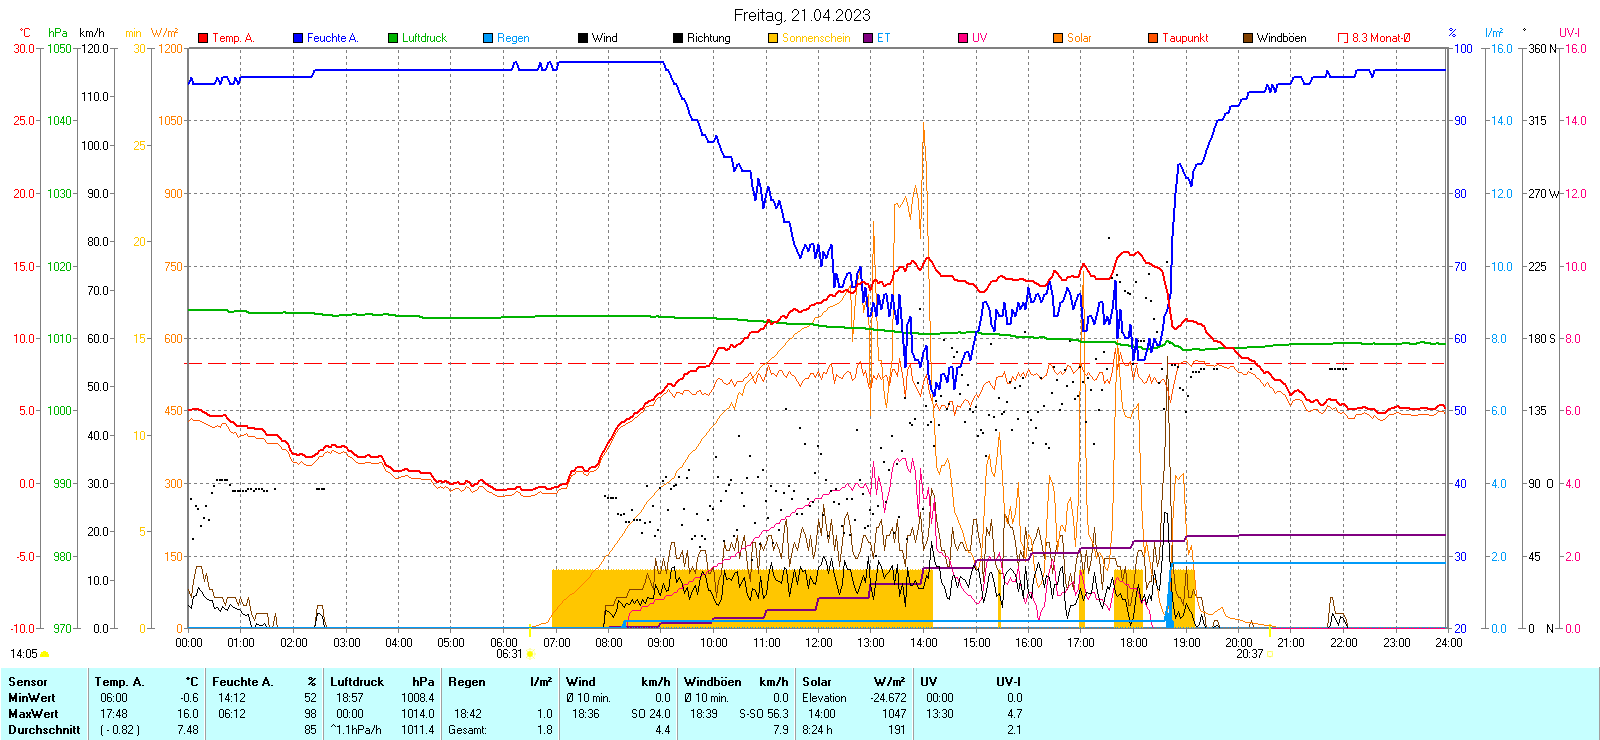
Task: Click the Taupunkt legend label
Action: point(1185,38)
